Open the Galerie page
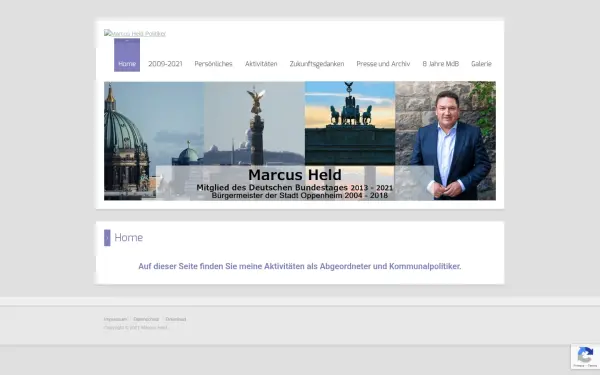 [x=481, y=64]
